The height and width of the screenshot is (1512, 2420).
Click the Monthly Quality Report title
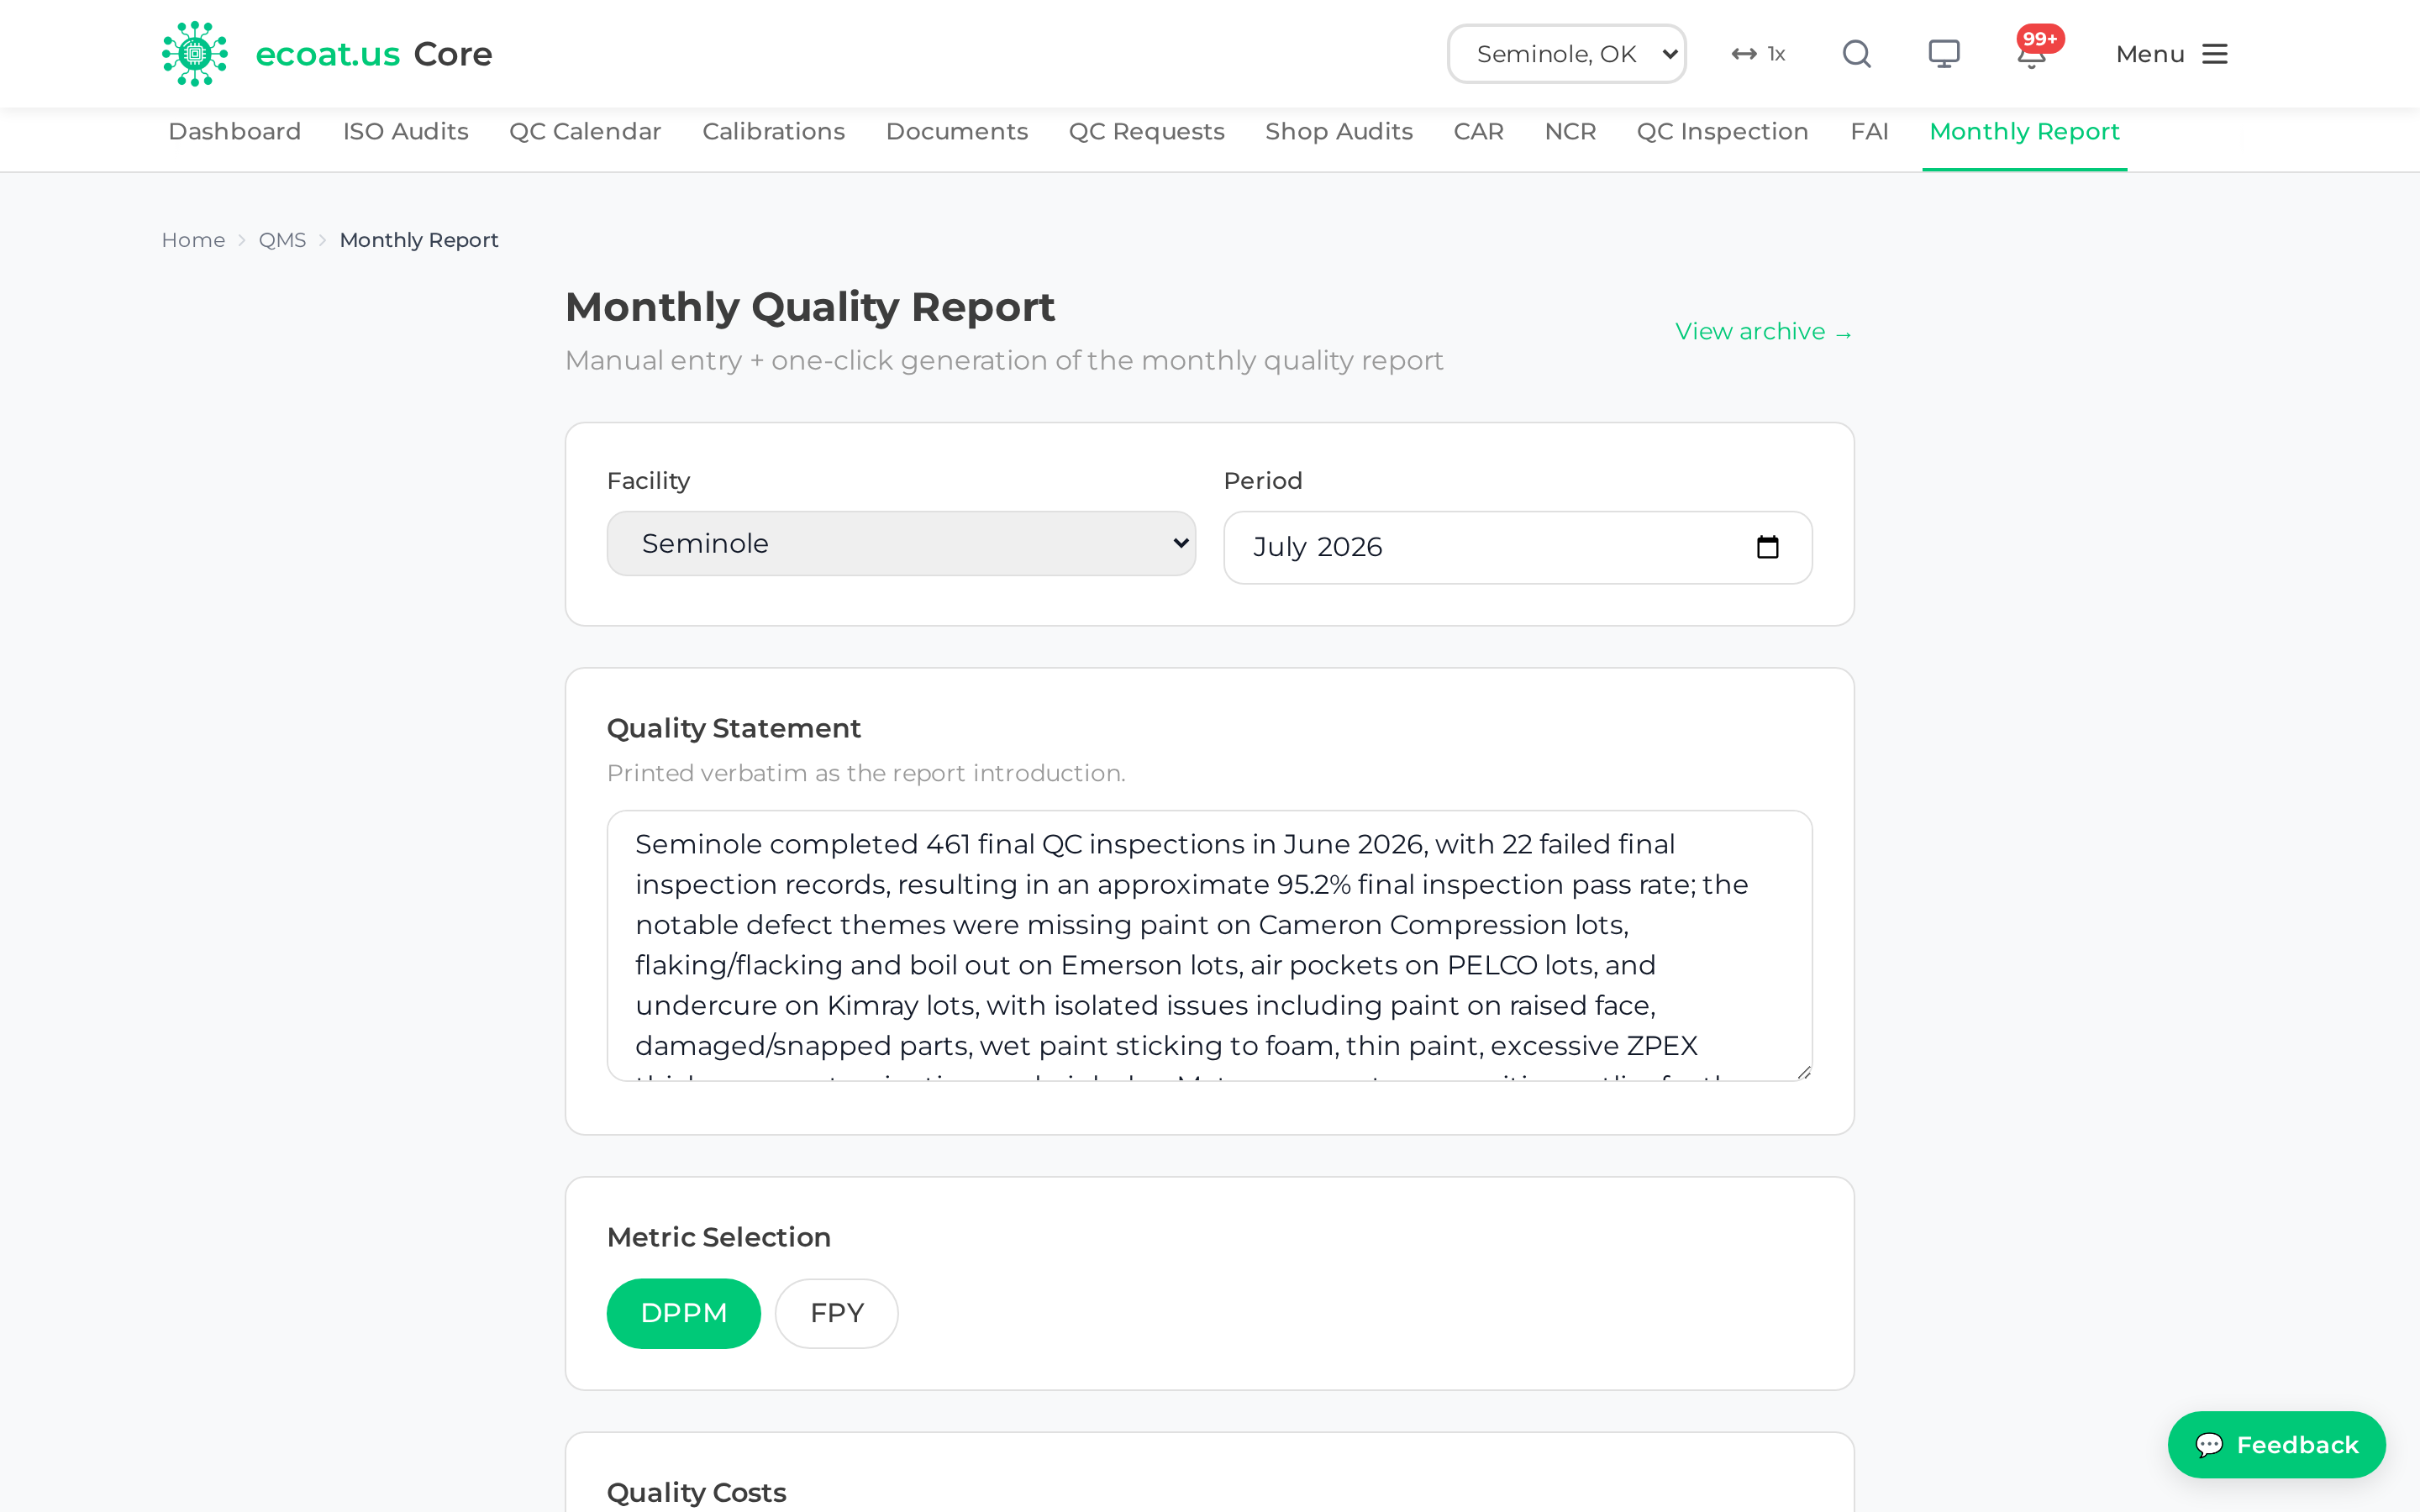click(x=809, y=307)
